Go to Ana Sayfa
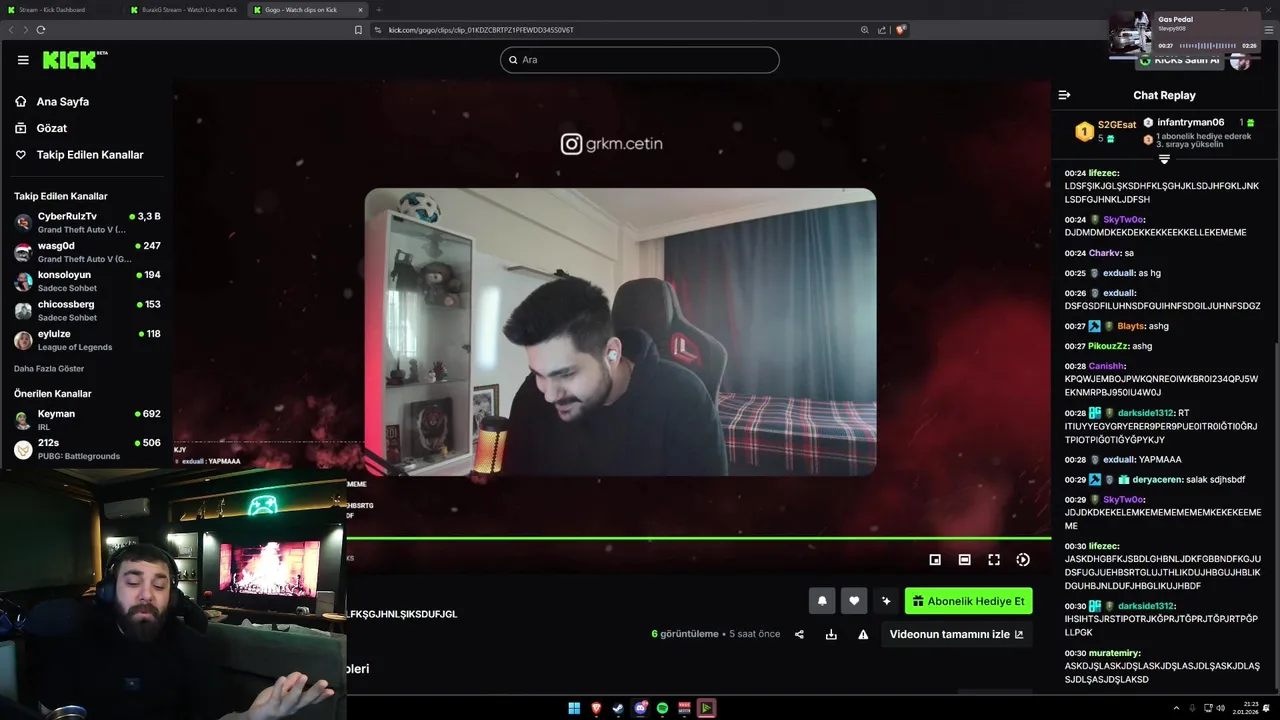Viewport: 1280px width, 720px height. point(62,102)
